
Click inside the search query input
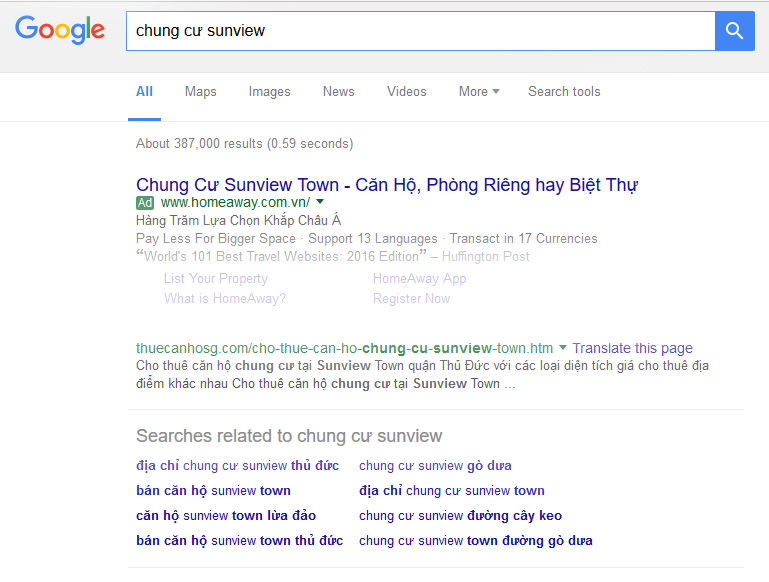(420, 31)
